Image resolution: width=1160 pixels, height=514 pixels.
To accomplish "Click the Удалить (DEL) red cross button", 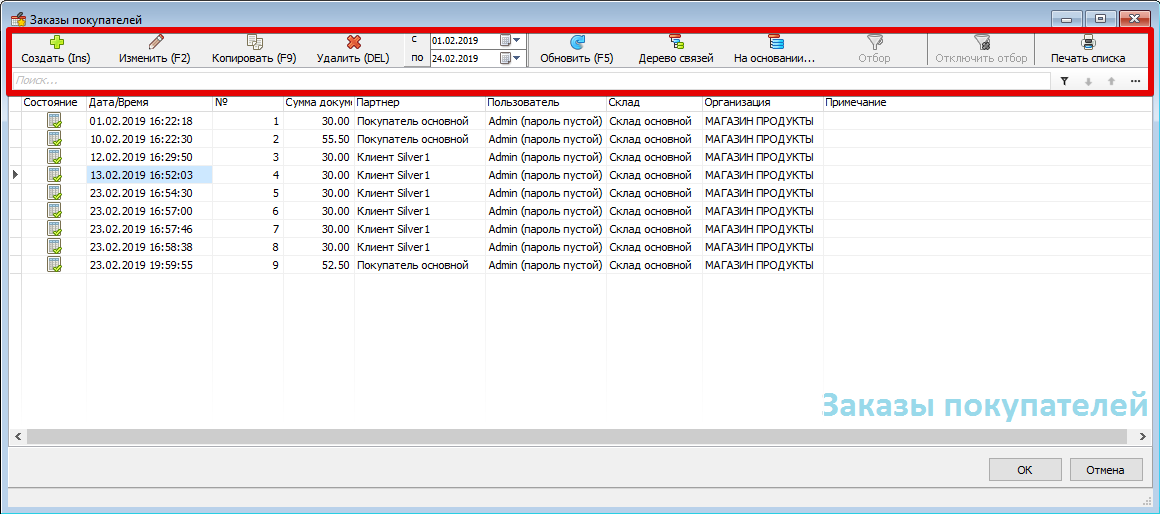I will pos(353,50).
